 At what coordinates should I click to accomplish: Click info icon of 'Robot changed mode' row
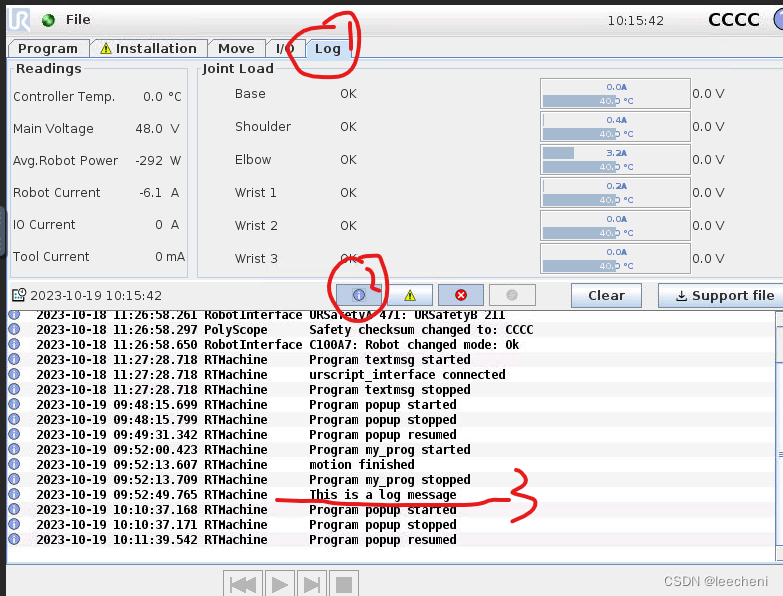14,344
